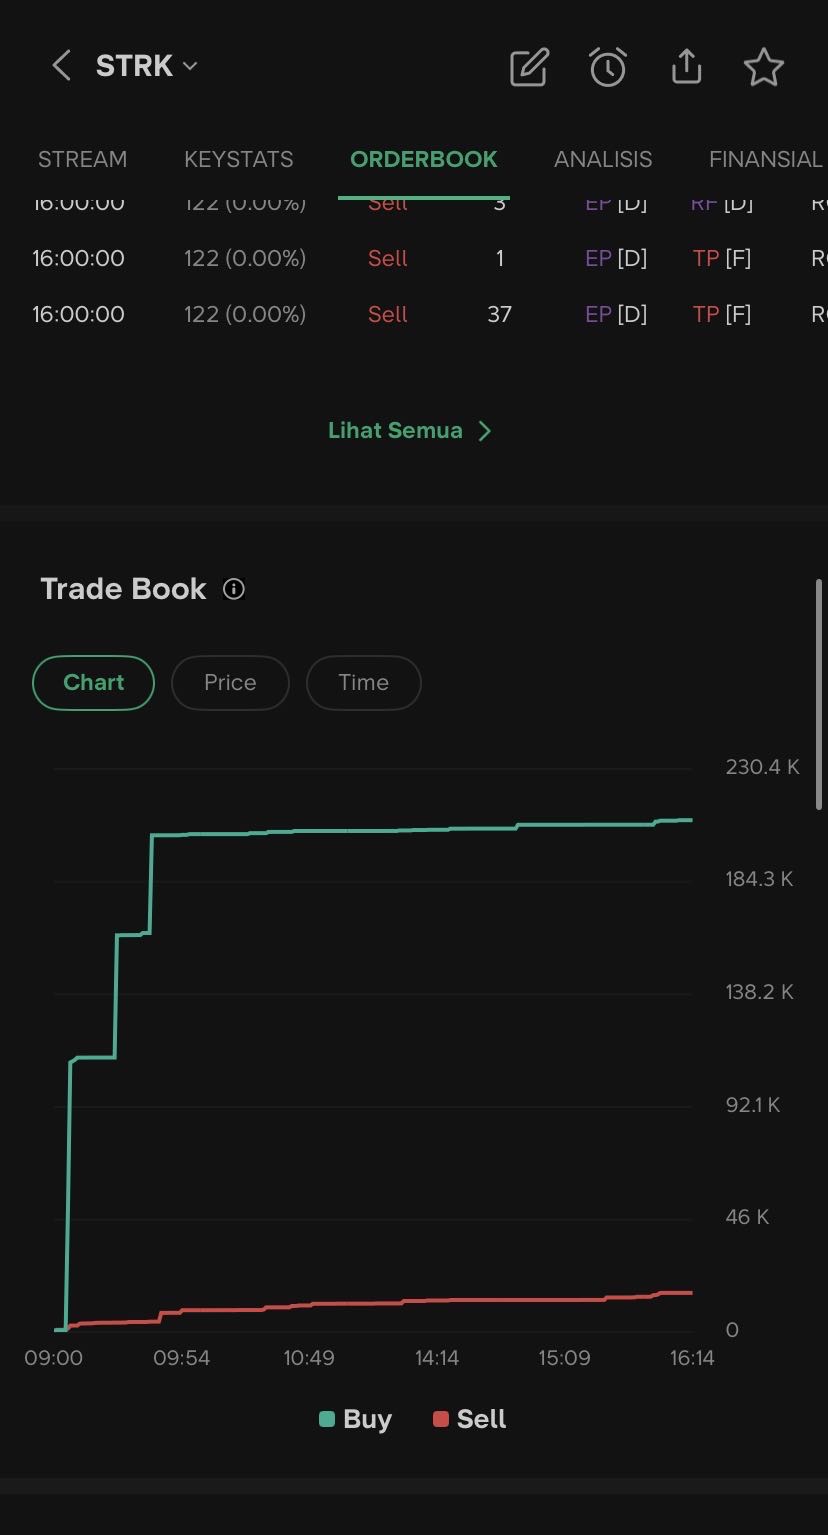The width and height of the screenshot is (828, 1535).
Task: Toggle the Buy series legend
Action: 356,1419
